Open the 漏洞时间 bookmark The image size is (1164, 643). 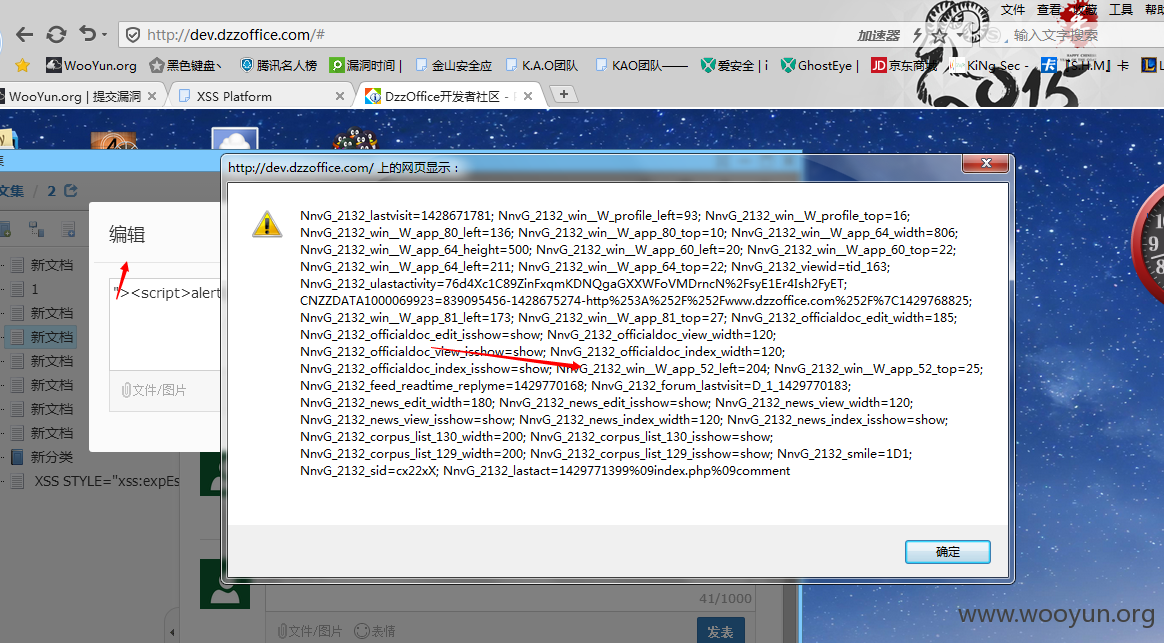click(x=365, y=65)
